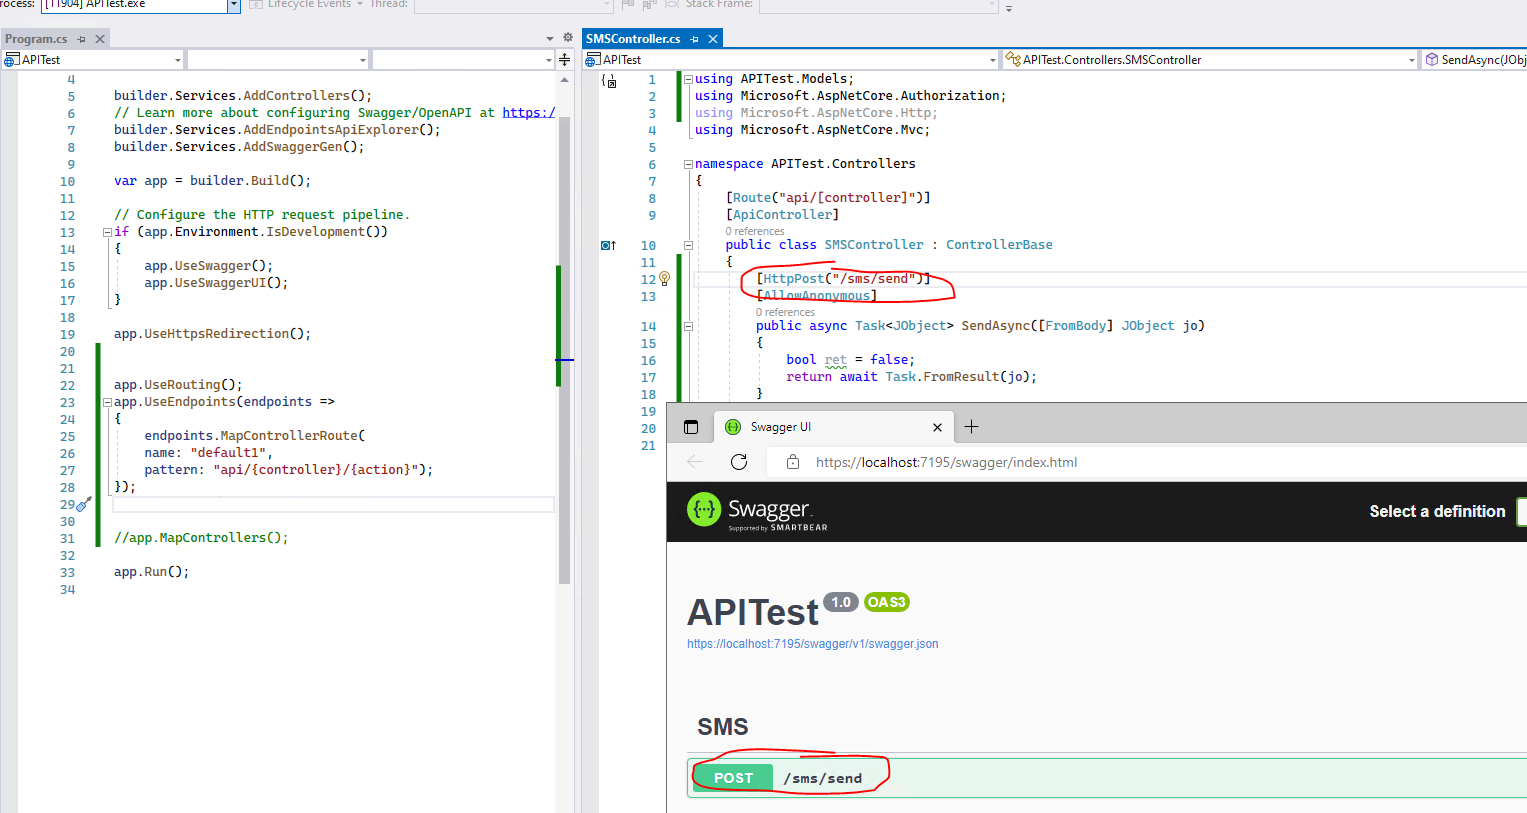Click the text app.UseRouting(); on line 22
Viewport: 1527px width, 813px height.
(x=178, y=385)
